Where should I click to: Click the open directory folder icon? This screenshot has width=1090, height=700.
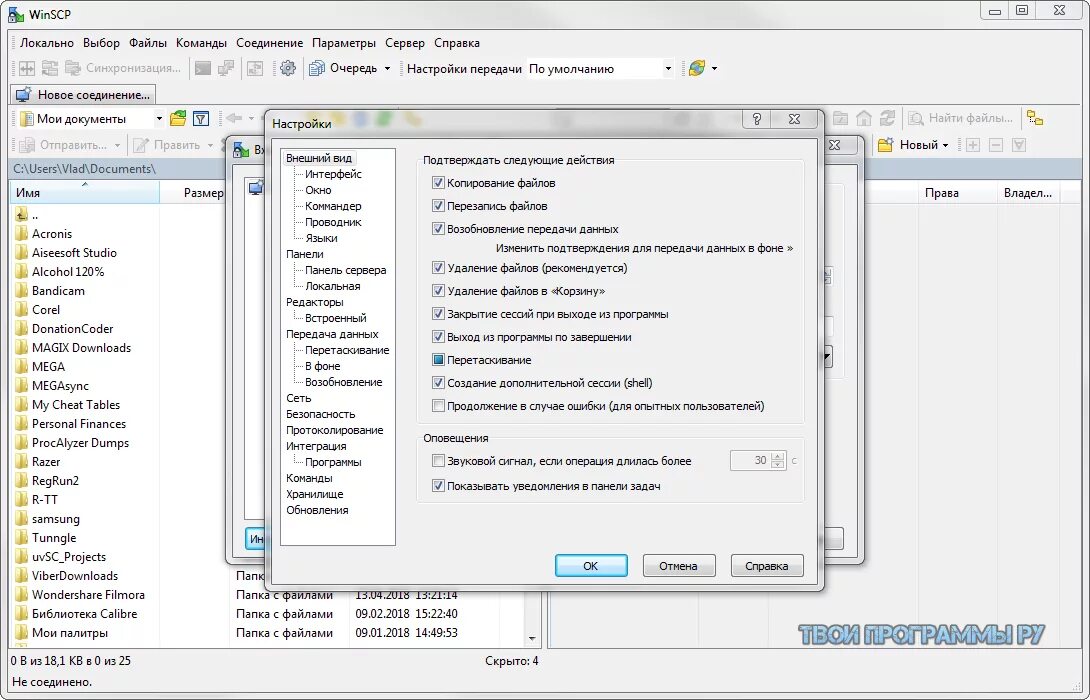(179, 118)
